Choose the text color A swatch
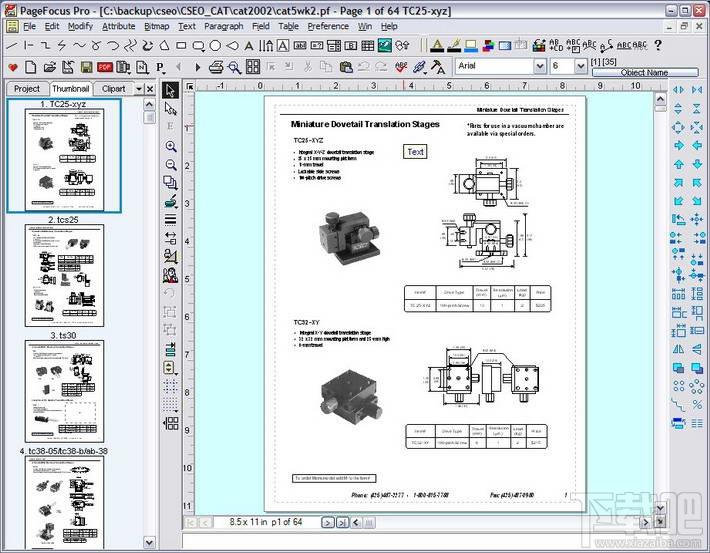The height and width of the screenshot is (553, 710). click(437, 45)
